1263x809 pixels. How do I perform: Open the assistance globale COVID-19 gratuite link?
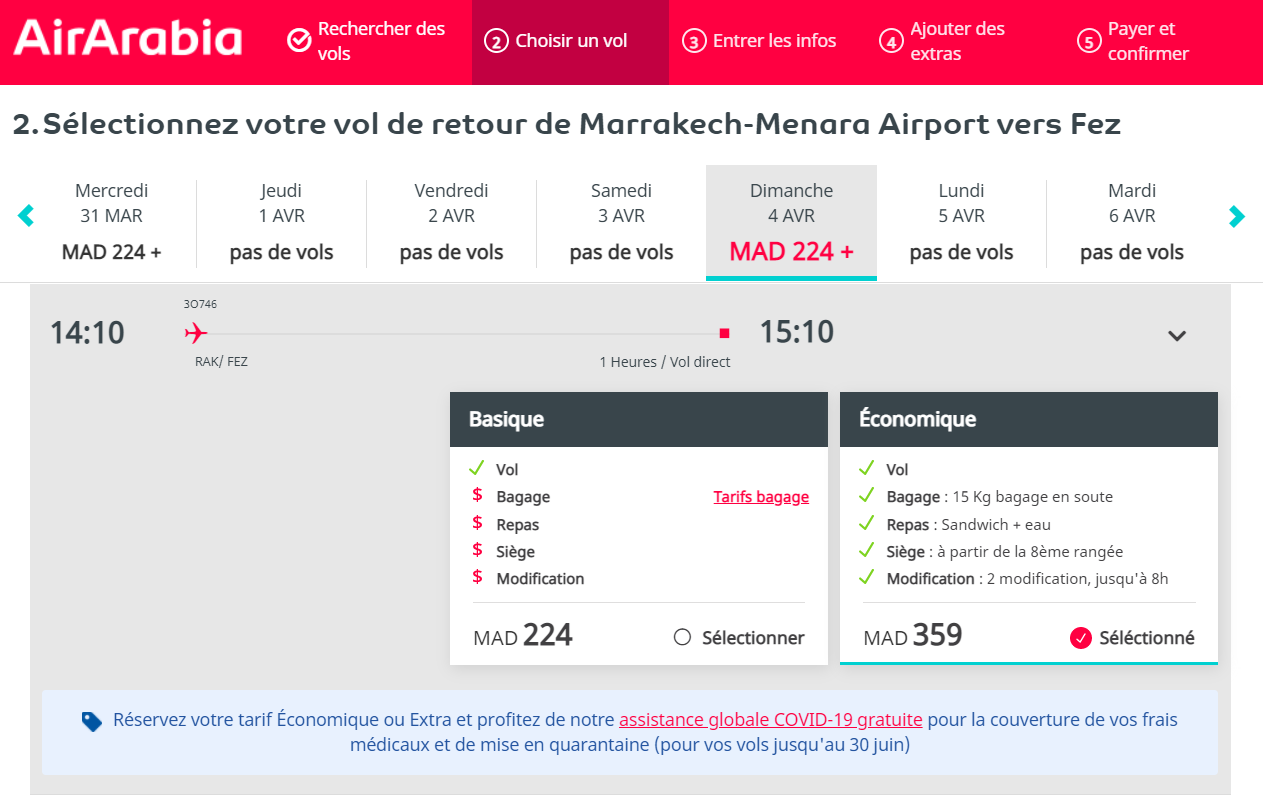point(770,718)
